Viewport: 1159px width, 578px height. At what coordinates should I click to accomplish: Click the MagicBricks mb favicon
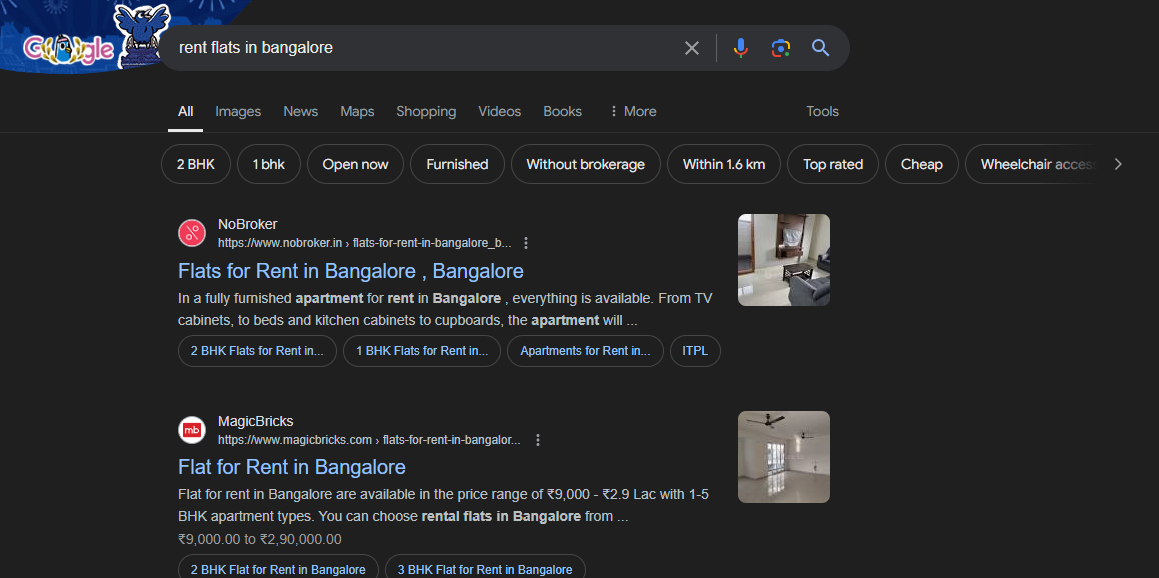pyautogui.click(x=192, y=430)
